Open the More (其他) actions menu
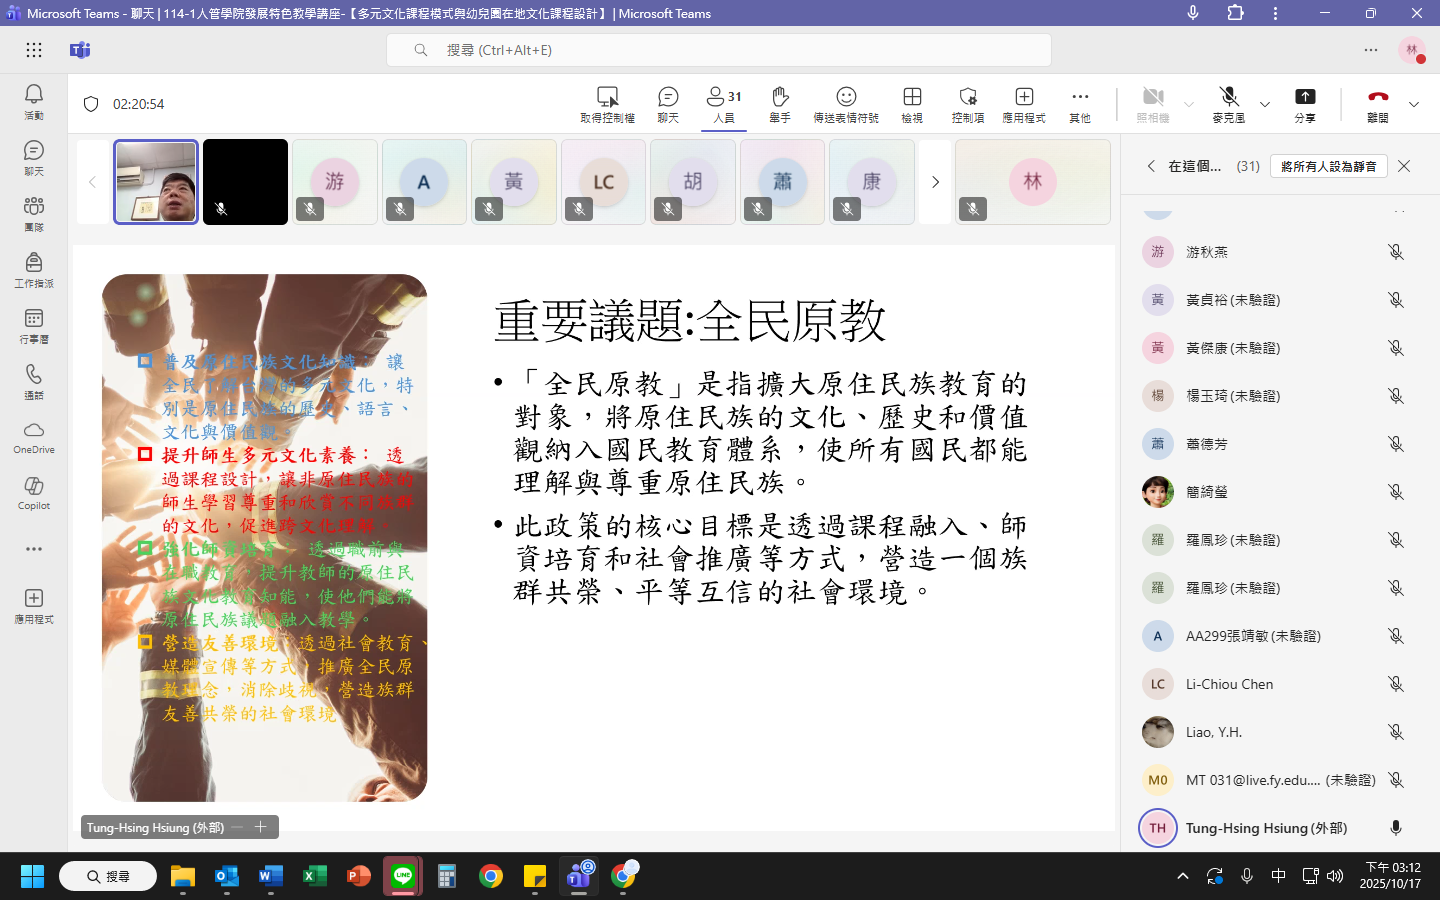Screen dimensions: 1440x900 click(1080, 103)
